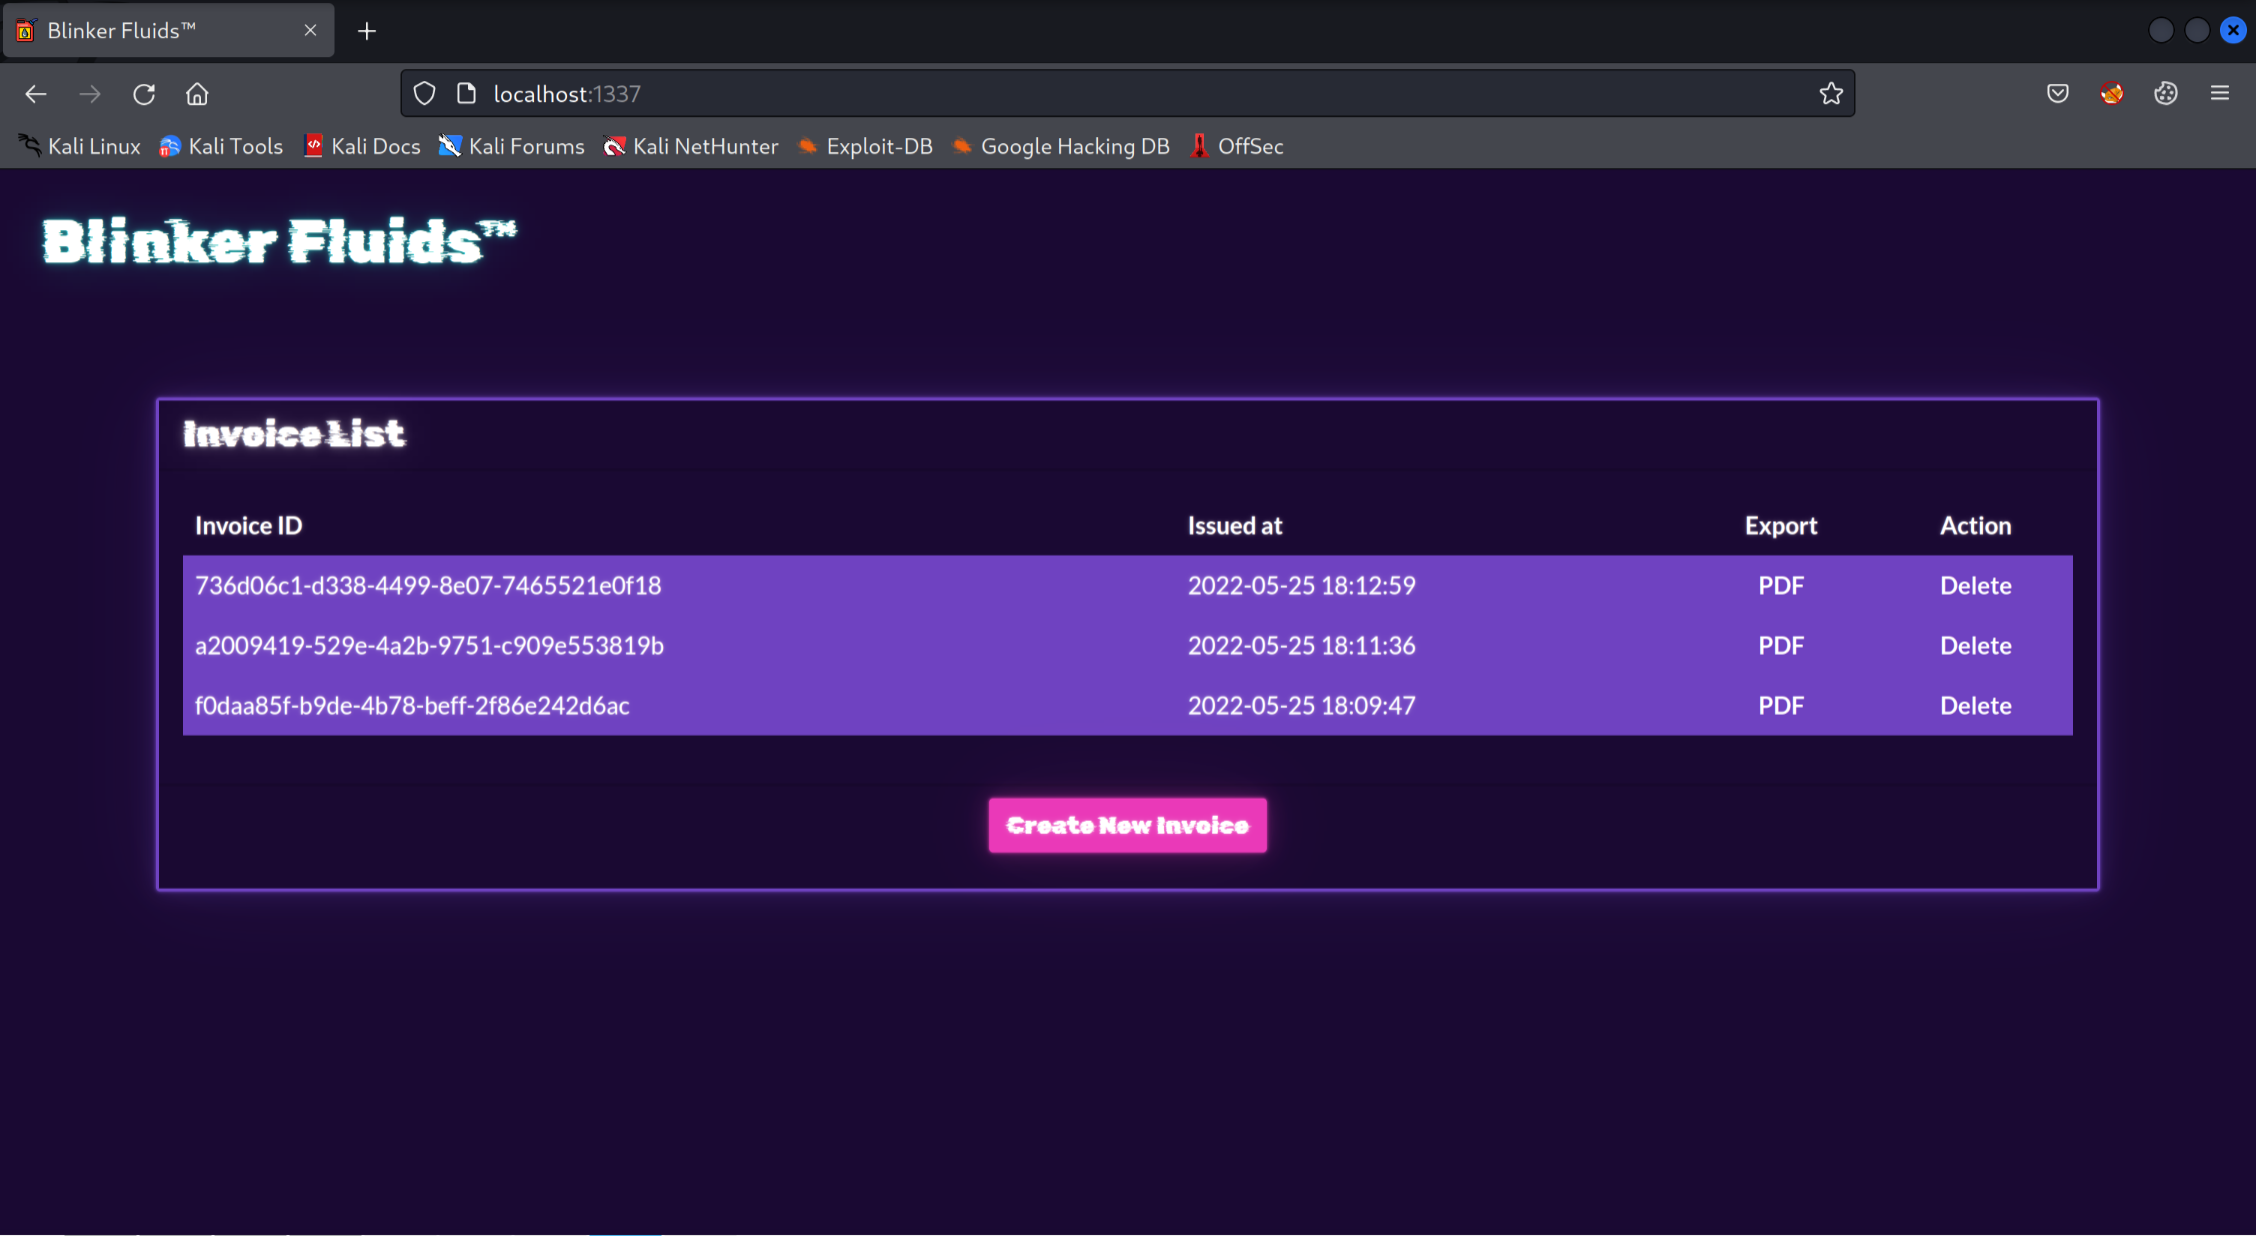Open the Kali NetHunter bookmark
This screenshot has height=1236, width=2256.
tap(690, 146)
